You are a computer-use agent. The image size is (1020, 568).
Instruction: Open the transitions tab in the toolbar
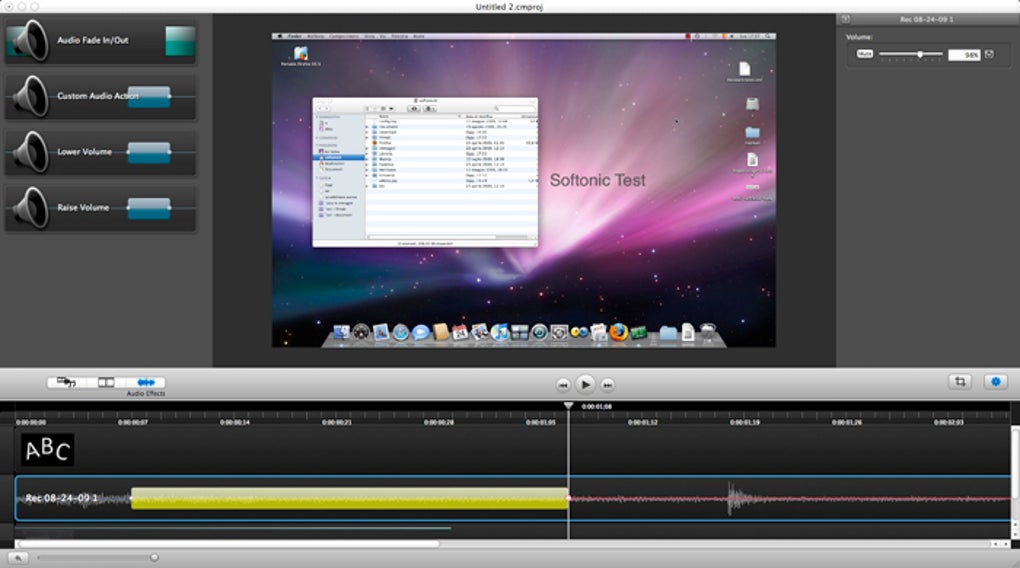pos(105,383)
